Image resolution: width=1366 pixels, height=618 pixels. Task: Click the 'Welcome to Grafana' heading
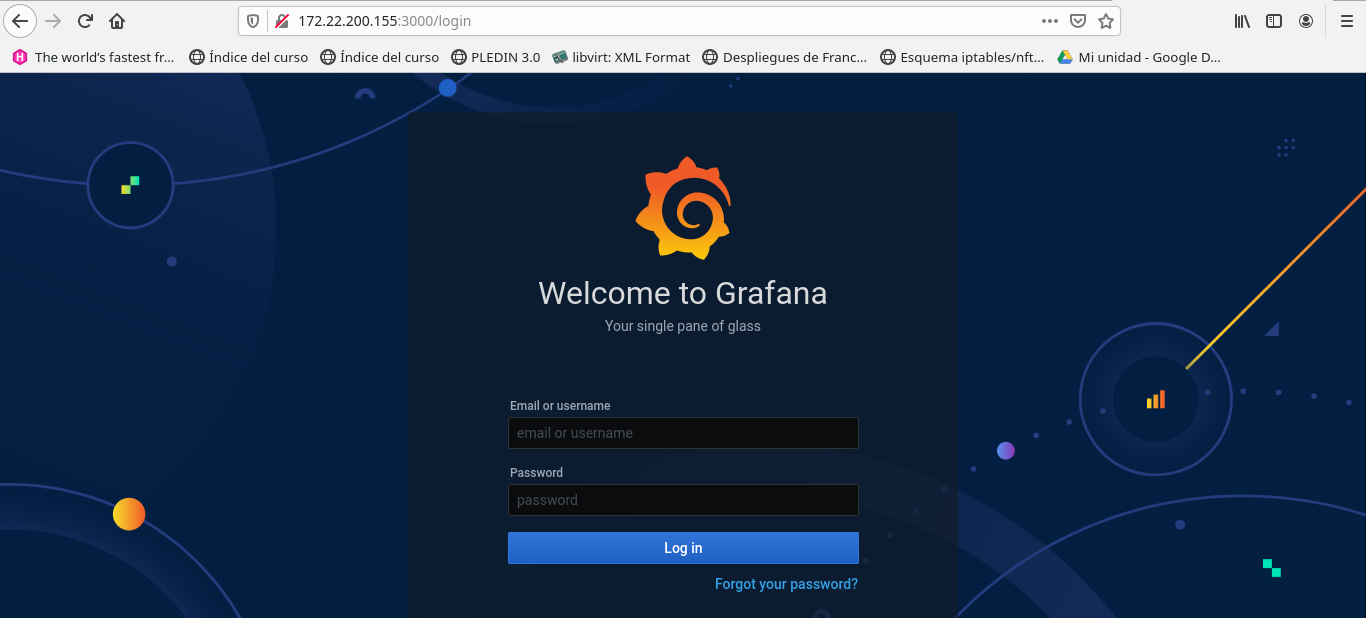pos(683,293)
